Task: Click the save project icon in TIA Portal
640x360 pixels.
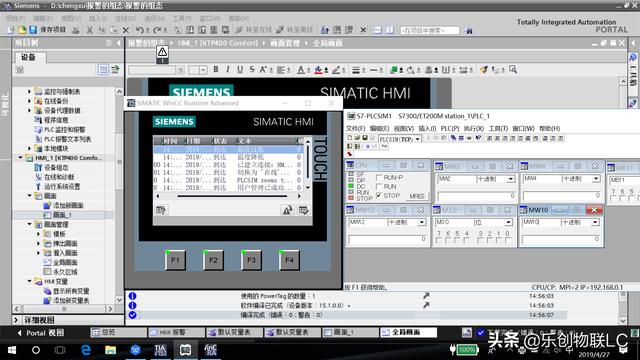Action: 33,30
